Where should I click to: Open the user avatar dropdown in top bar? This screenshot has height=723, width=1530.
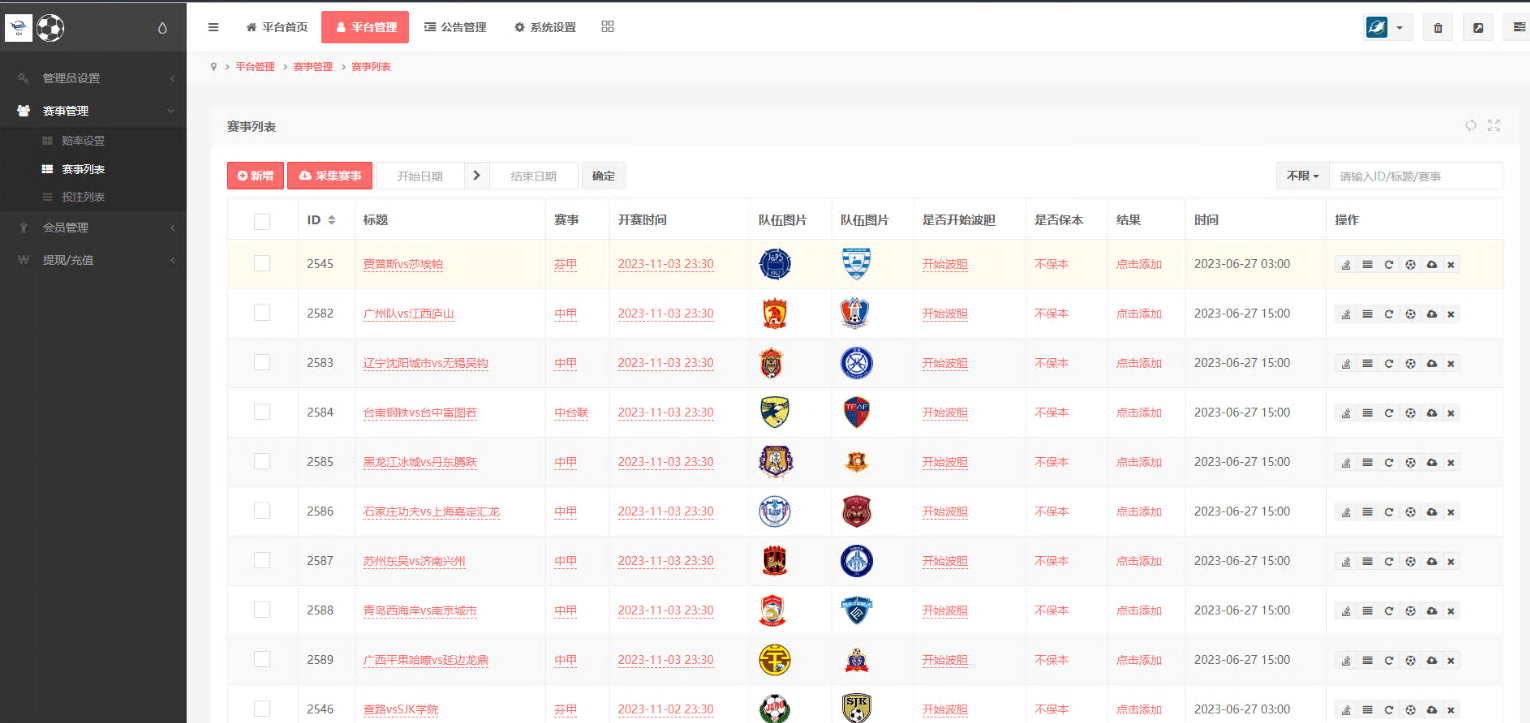click(x=1388, y=28)
